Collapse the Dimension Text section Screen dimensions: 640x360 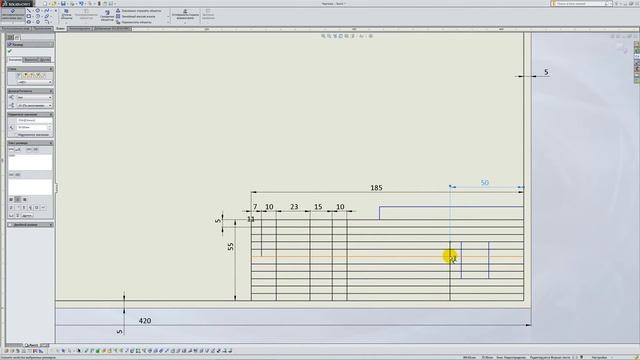pyautogui.click(x=51, y=143)
